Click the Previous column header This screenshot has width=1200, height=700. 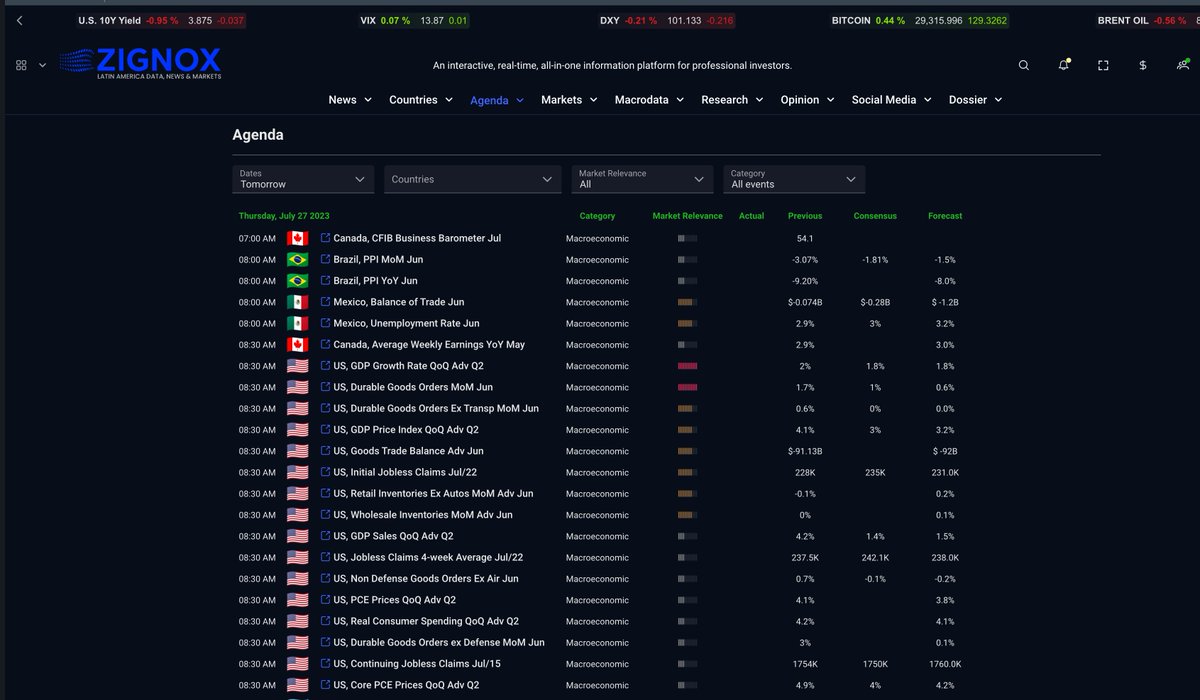point(805,216)
